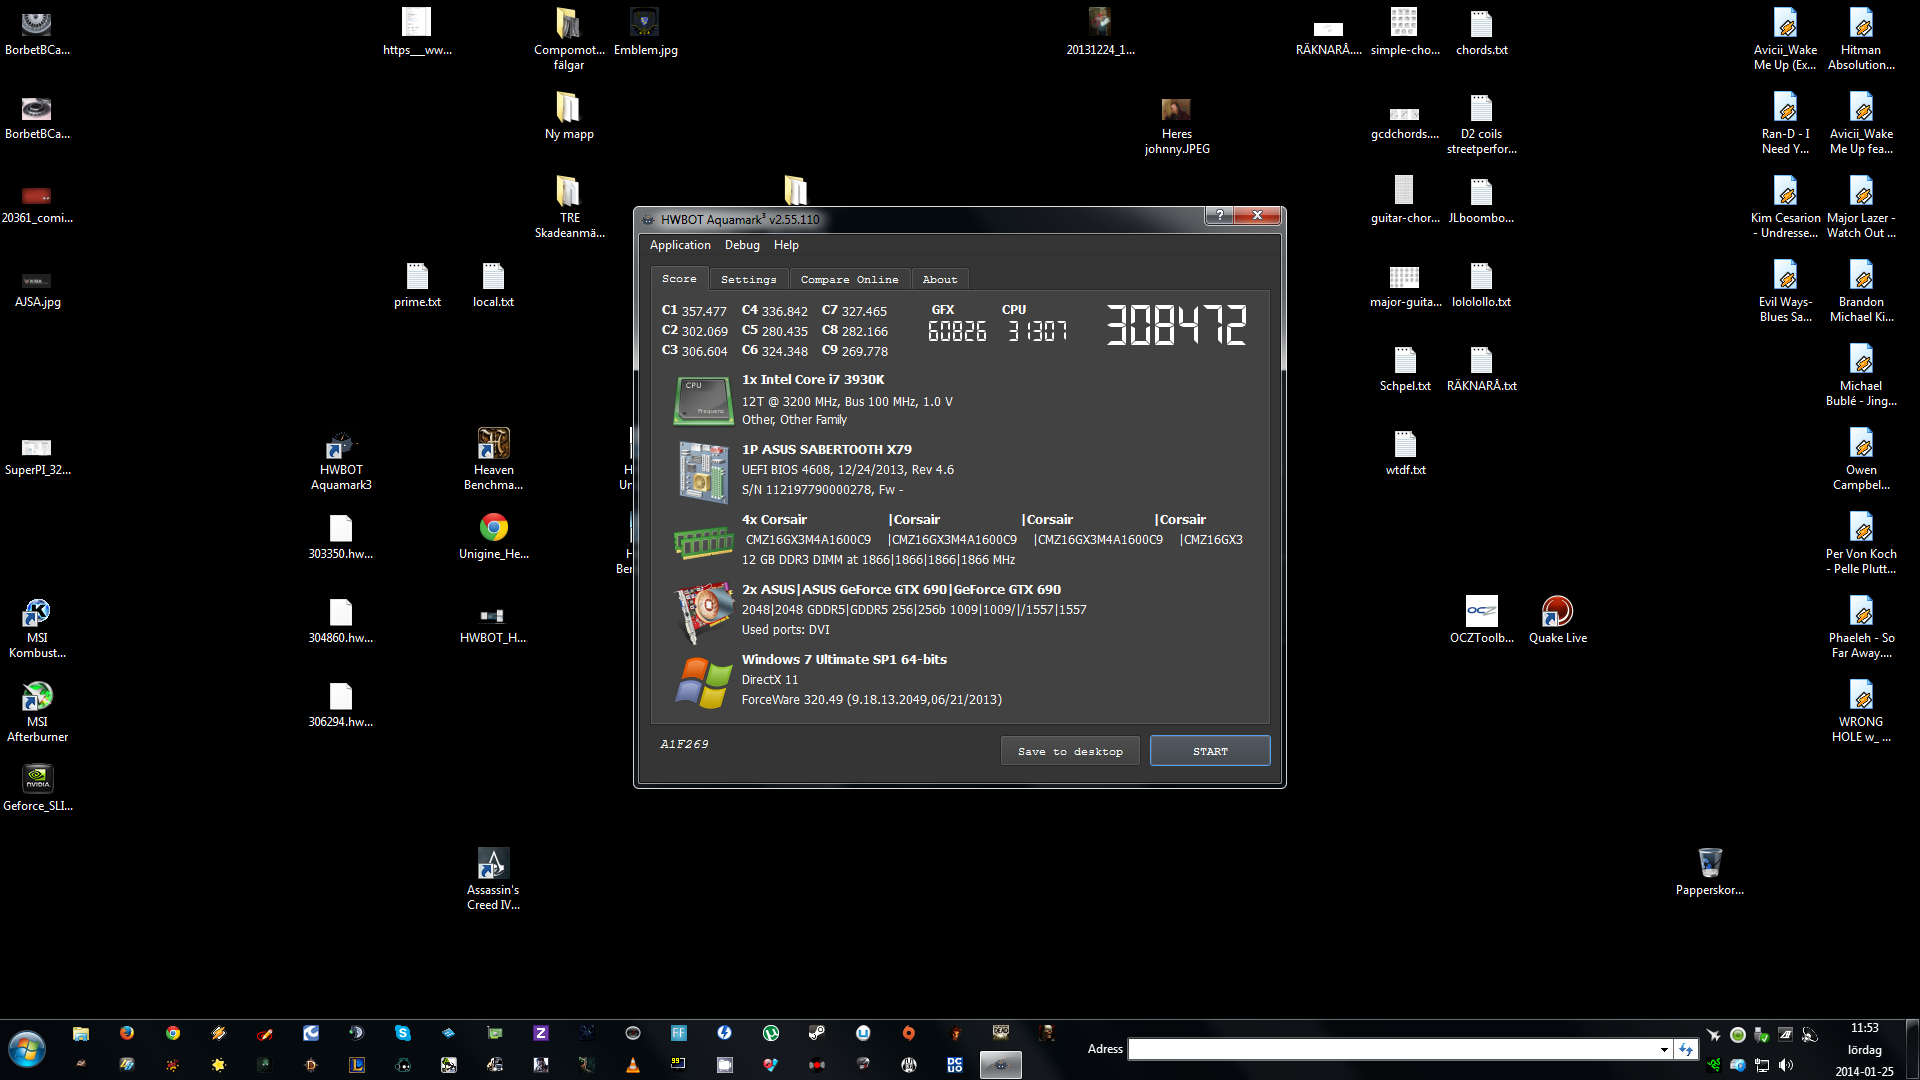Click the taskbar clock showing 11:53

click(x=1865, y=1028)
